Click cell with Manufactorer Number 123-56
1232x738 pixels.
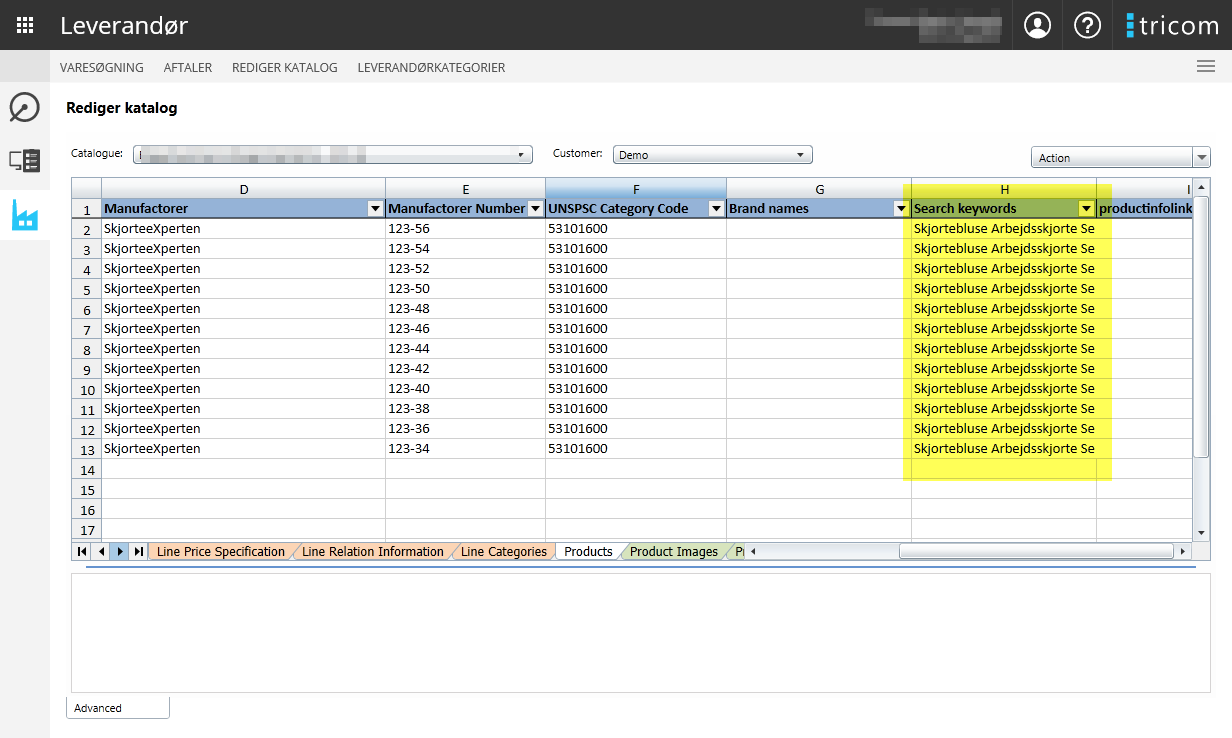[x=465, y=229]
